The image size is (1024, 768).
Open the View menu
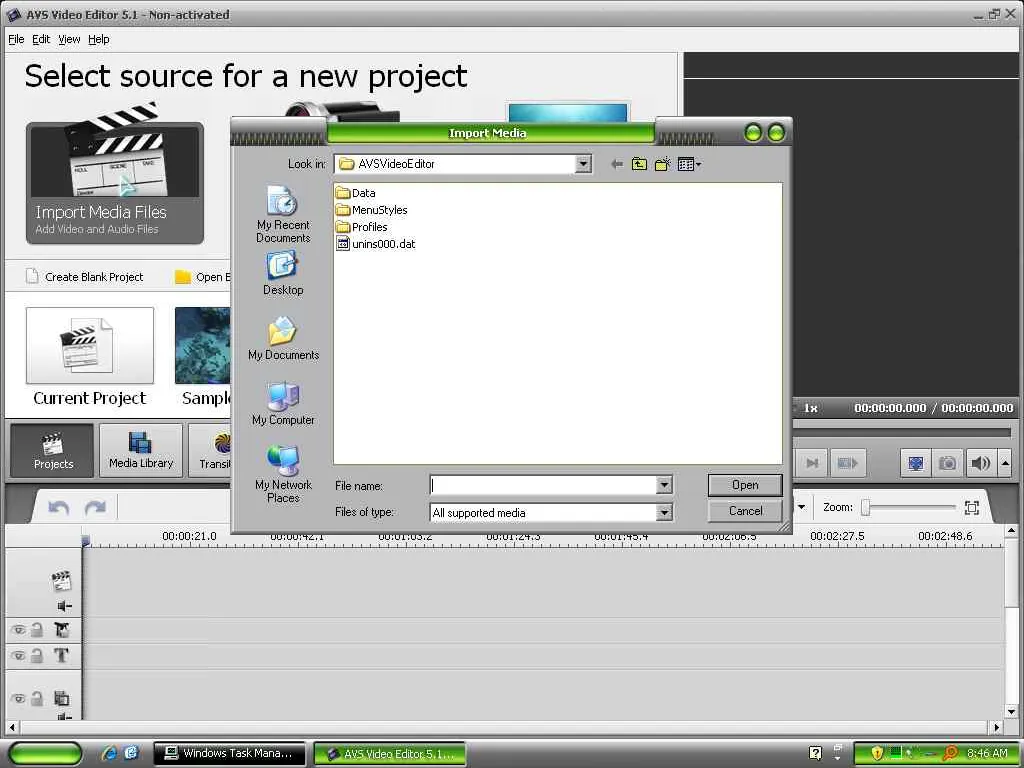69,39
